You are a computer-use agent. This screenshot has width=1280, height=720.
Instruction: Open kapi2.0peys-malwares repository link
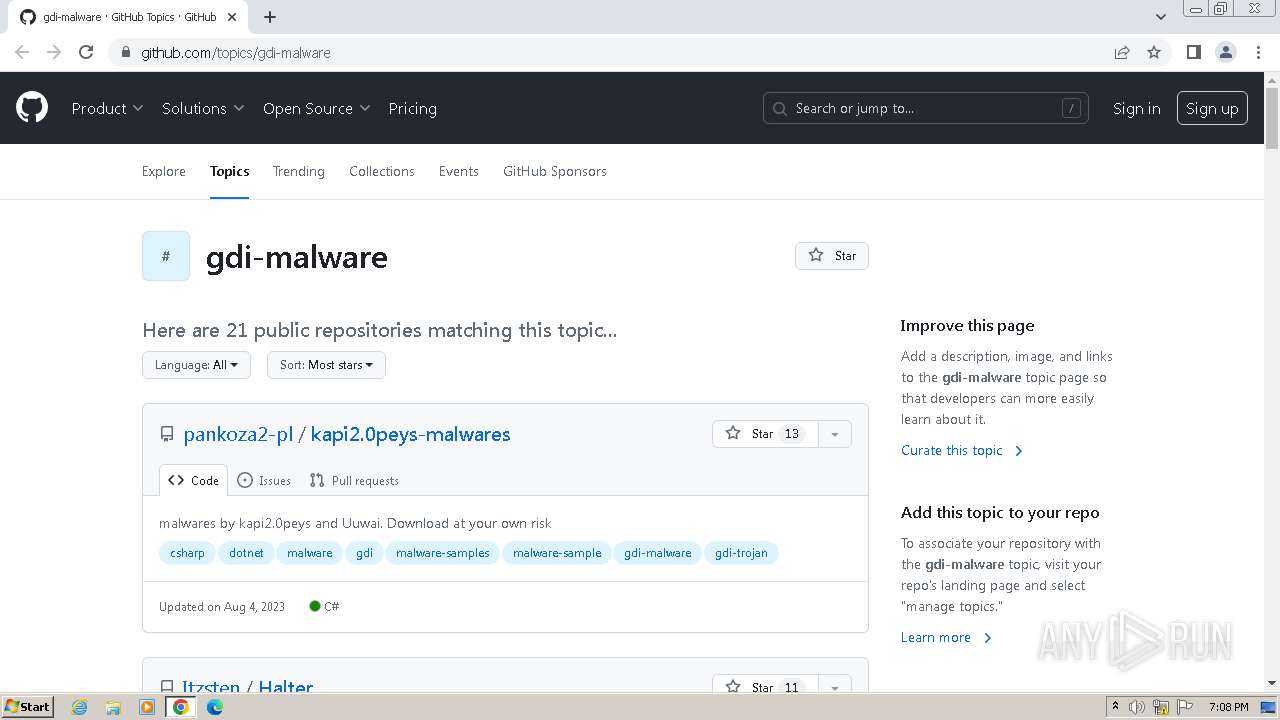pyautogui.click(x=410, y=434)
